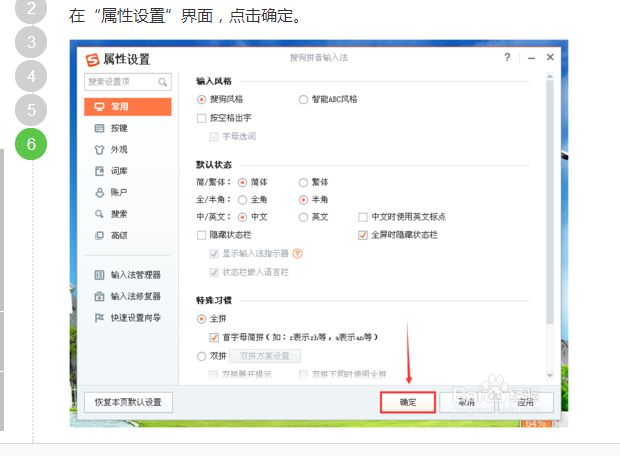Image resolution: width=620 pixels, height=456 pixels.
Task: Click the magnifier icon beside 搜索
Action: tap(99, 214)
